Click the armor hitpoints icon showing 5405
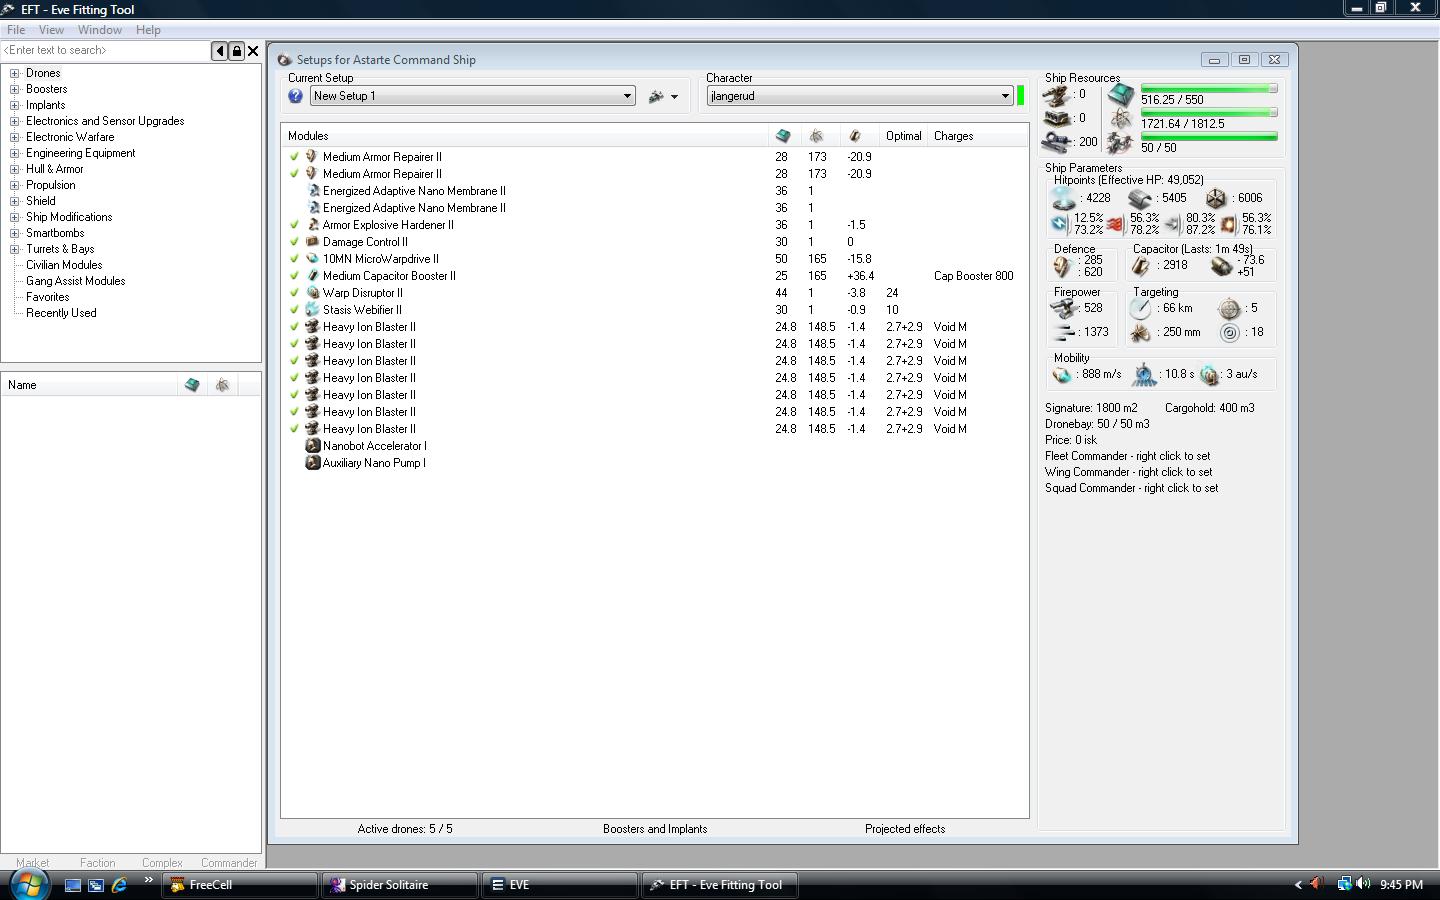Viewport: 1440px width, 900px height. 1140,198
